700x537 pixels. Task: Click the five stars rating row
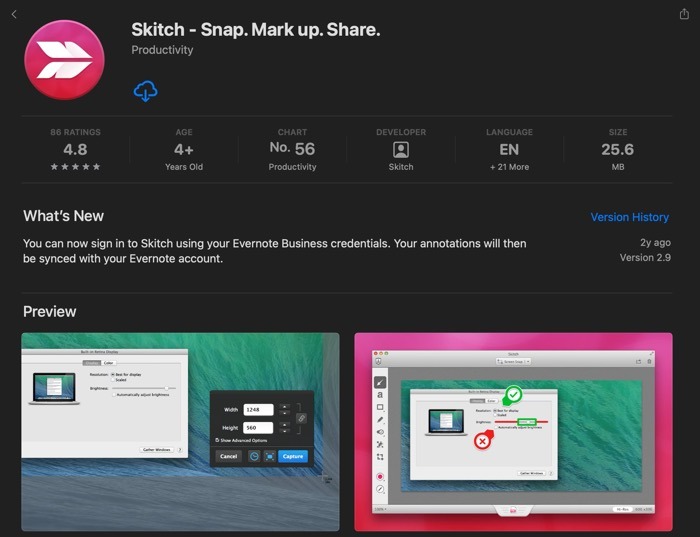(75, 167)
